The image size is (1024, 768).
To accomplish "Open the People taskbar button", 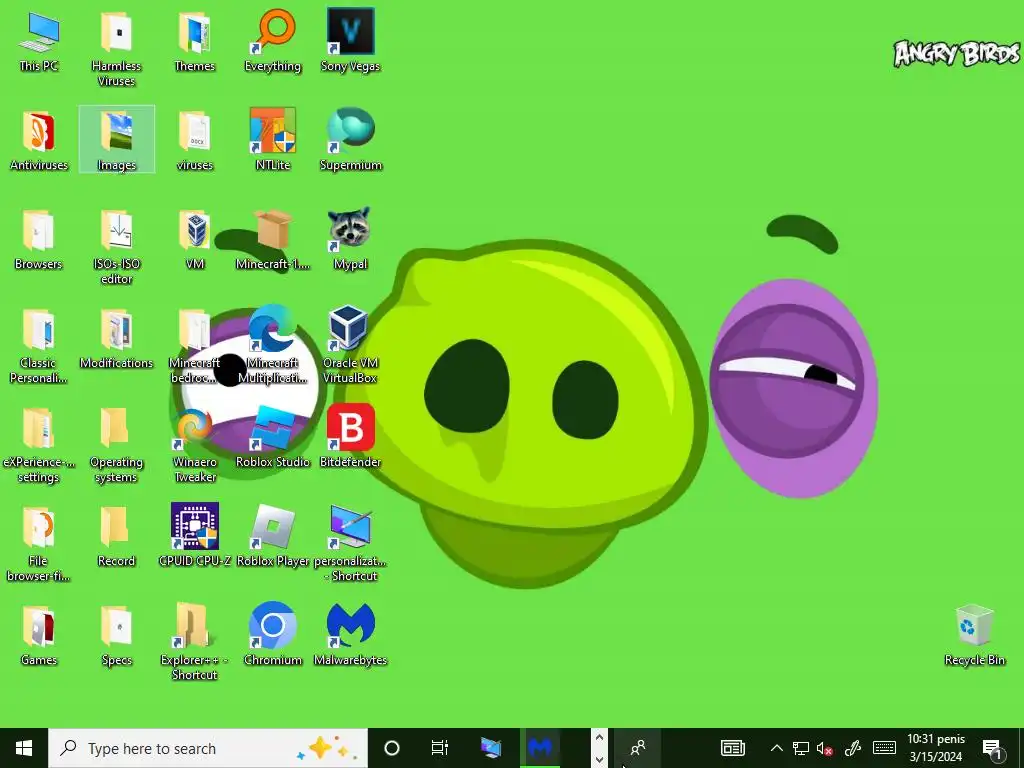I will 638,748.
